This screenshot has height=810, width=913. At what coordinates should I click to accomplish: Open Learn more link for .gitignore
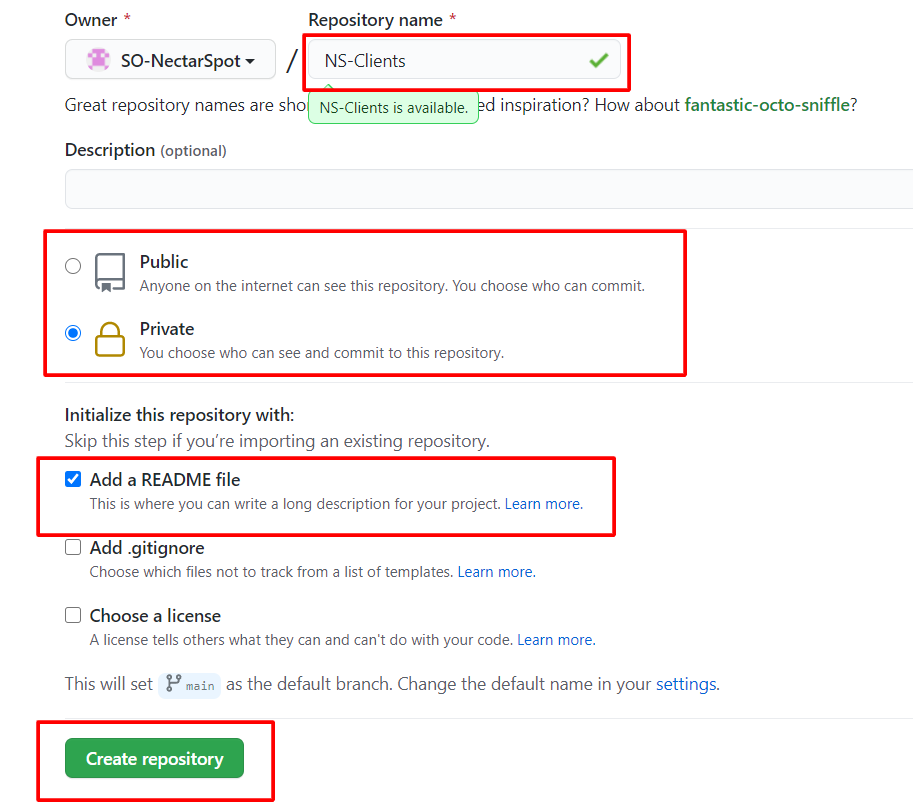point(496,572)
